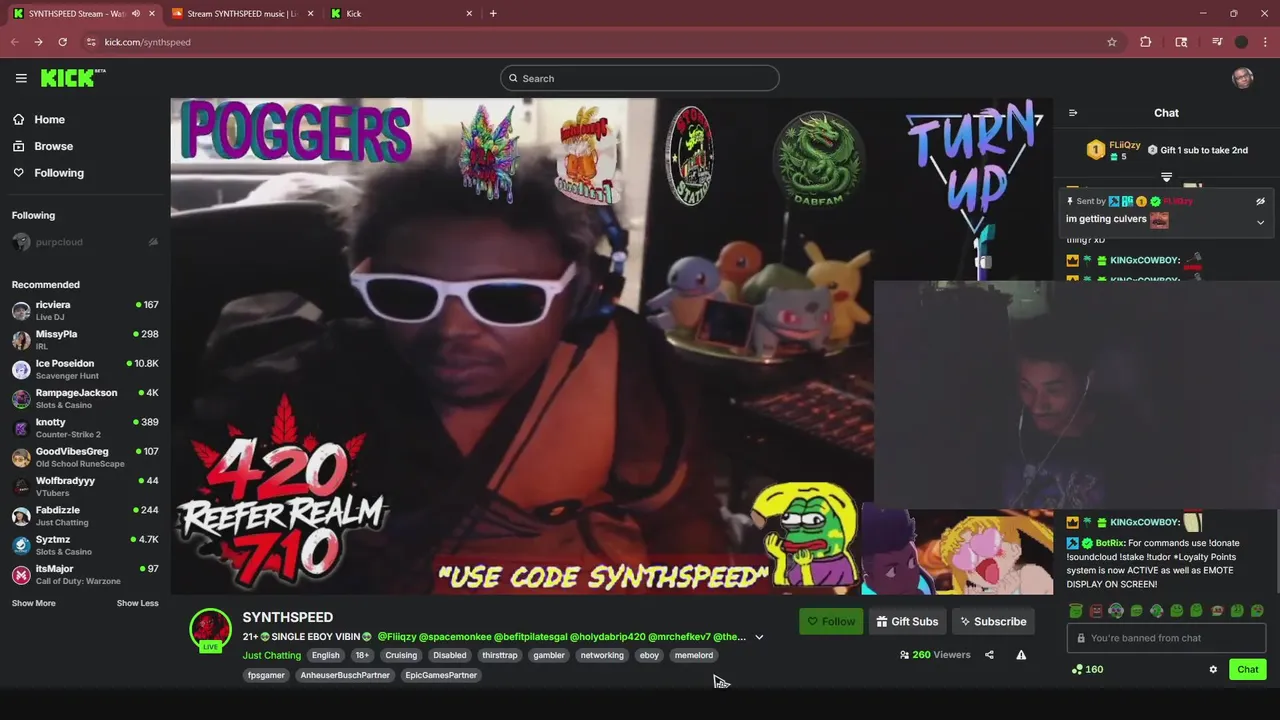Select the fpsgamer tag
1280x720 pixels.
point(266,675)
